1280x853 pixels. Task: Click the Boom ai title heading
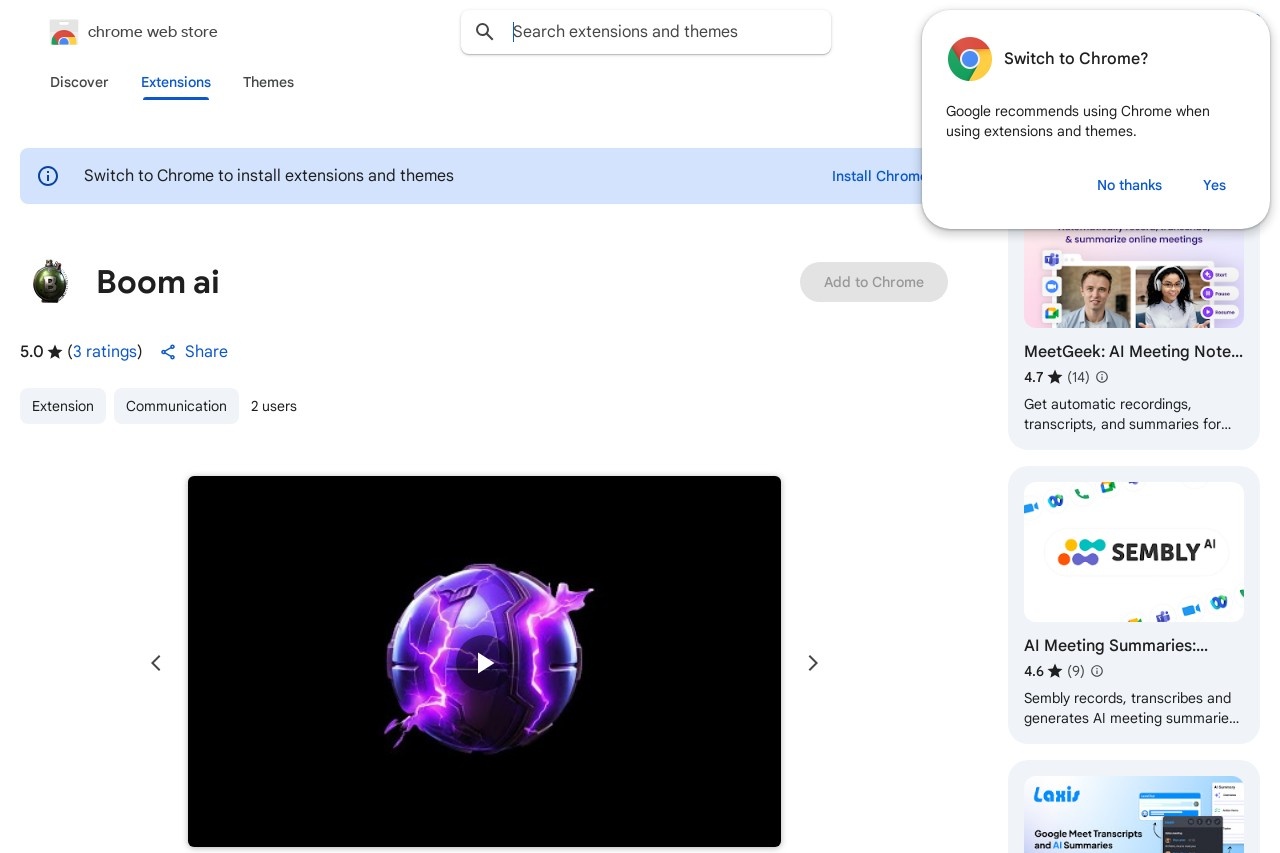point(158,282)
